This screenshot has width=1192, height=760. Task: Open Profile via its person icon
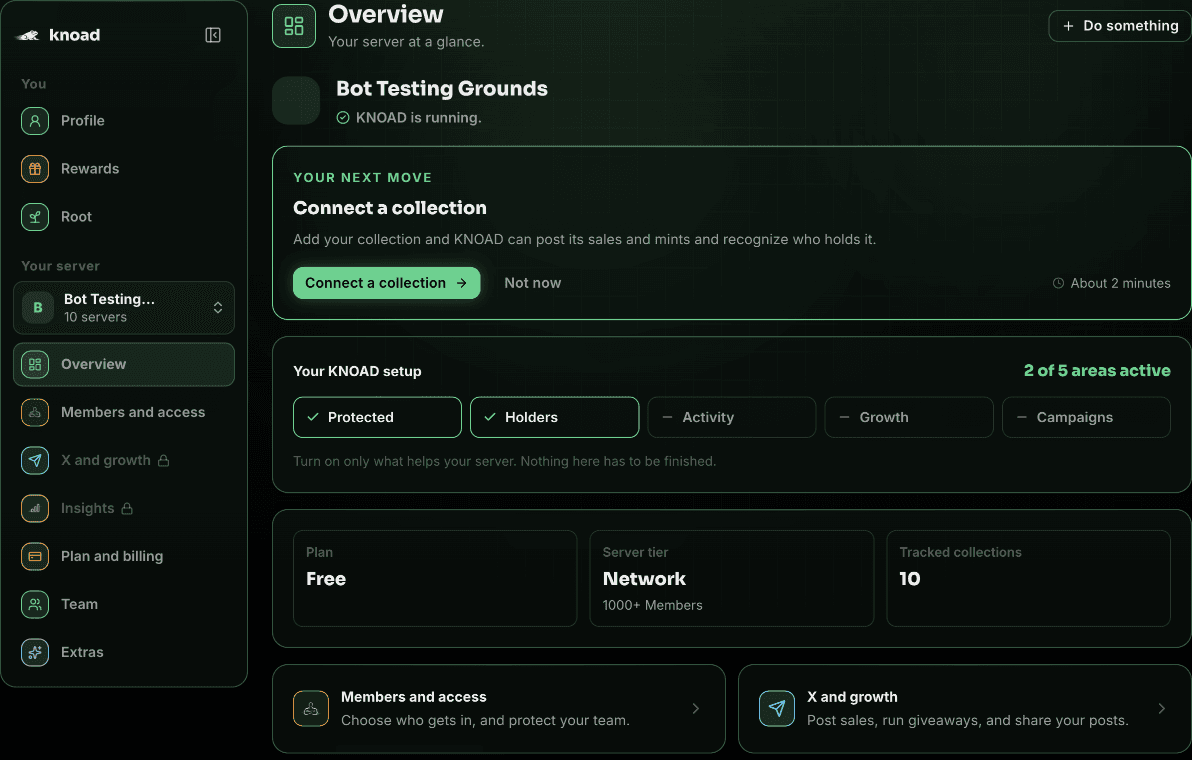(35, 121)
